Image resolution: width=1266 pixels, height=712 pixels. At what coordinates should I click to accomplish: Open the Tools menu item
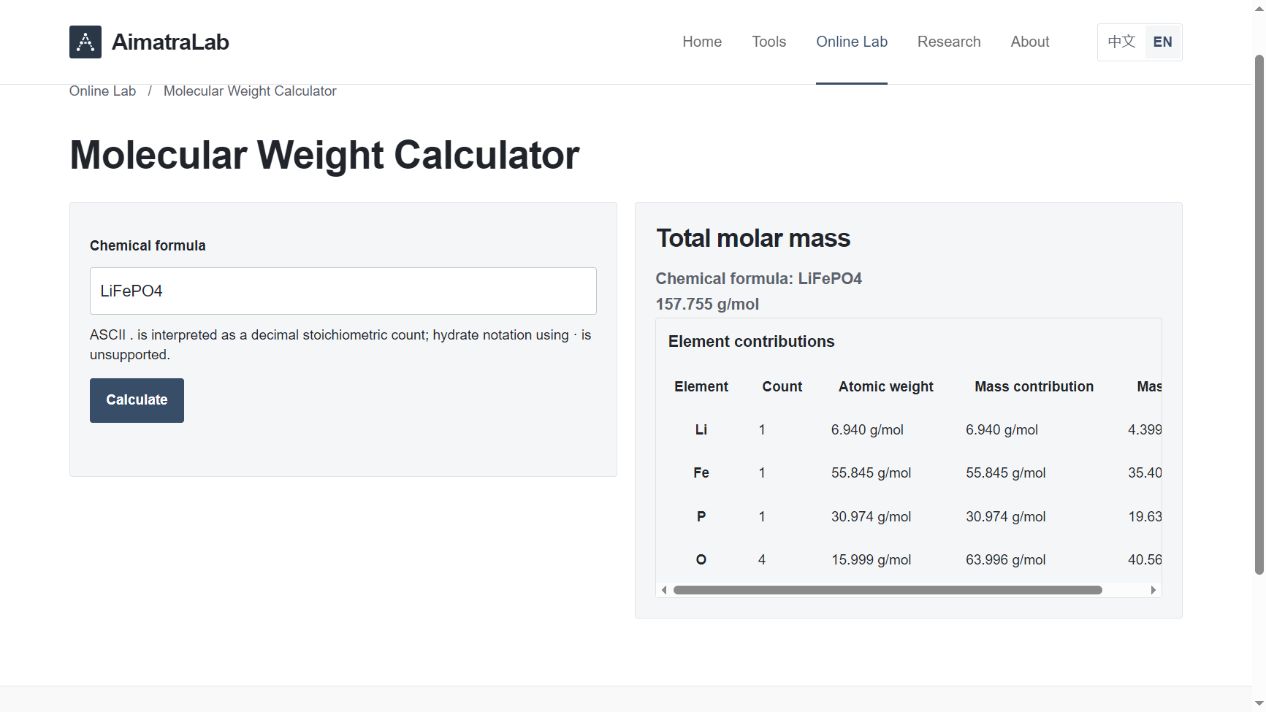769,42
